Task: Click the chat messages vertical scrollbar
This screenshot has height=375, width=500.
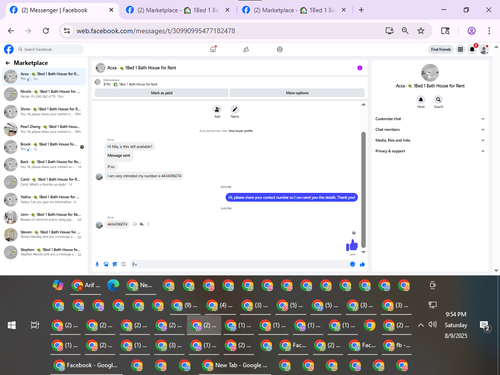Action: coord(363,190)
